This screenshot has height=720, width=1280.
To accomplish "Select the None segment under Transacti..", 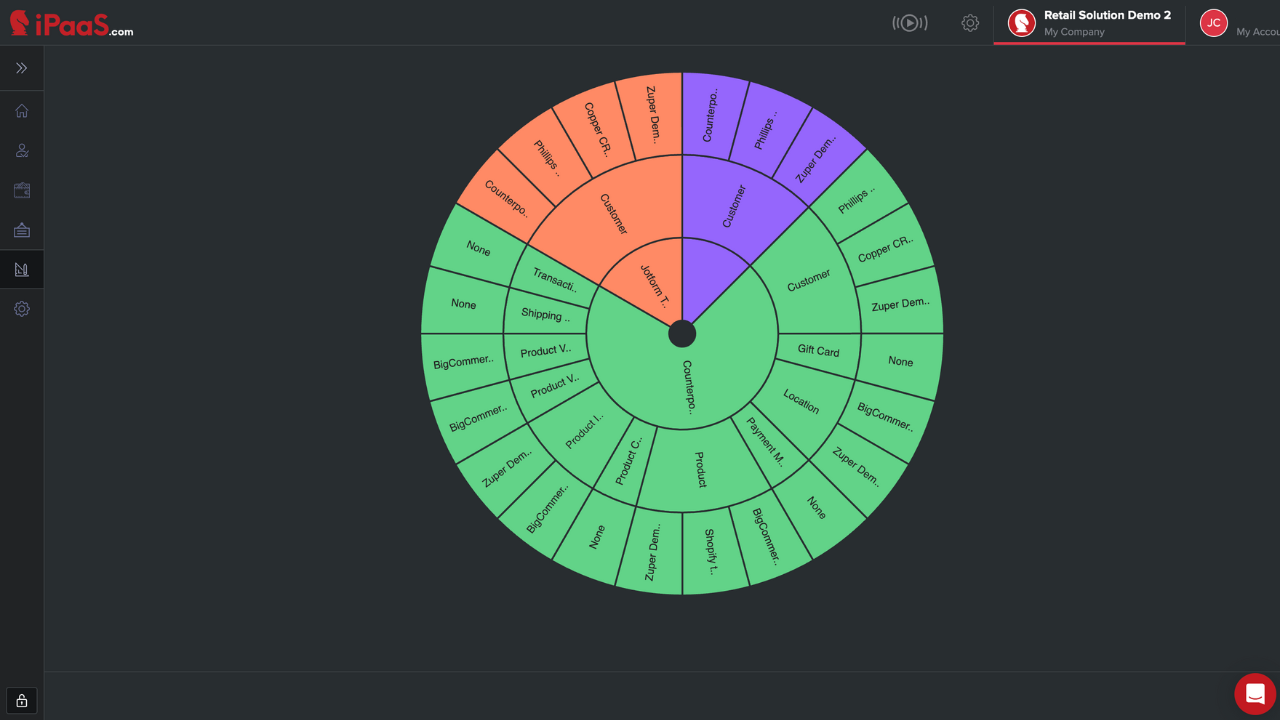I will [x=478, y=249].
